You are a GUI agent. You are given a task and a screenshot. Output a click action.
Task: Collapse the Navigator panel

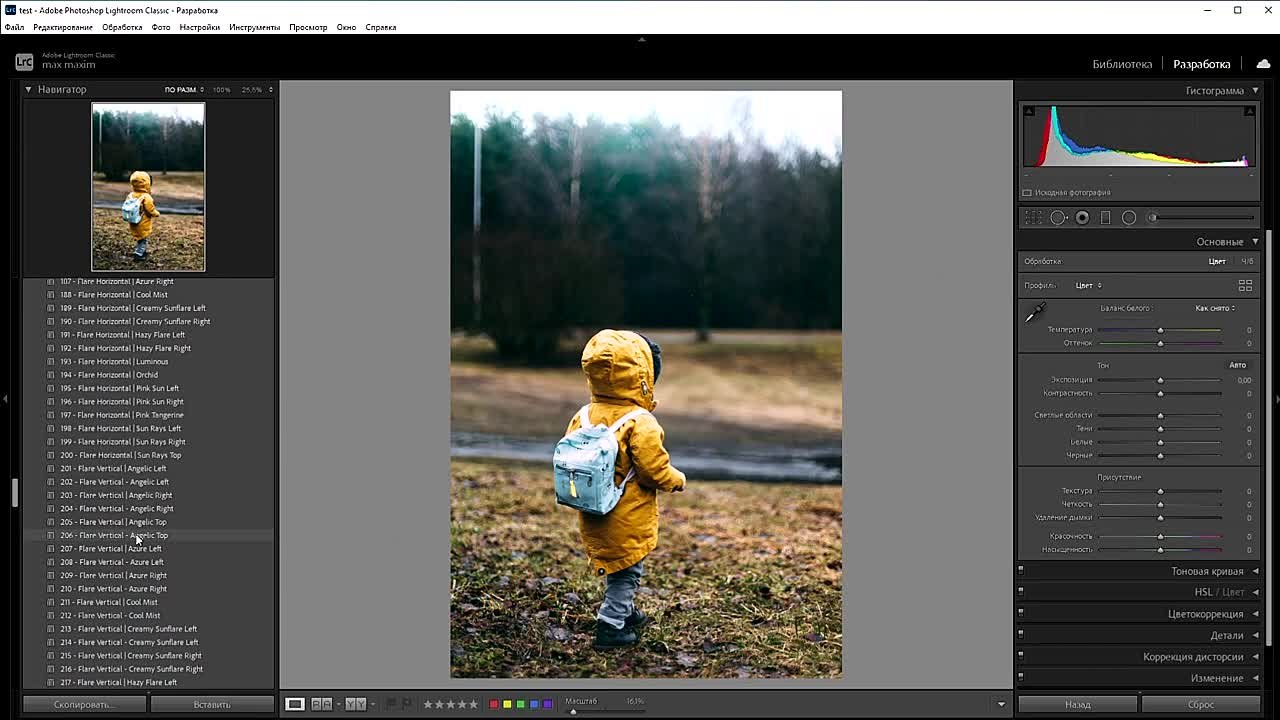[28, 89]
